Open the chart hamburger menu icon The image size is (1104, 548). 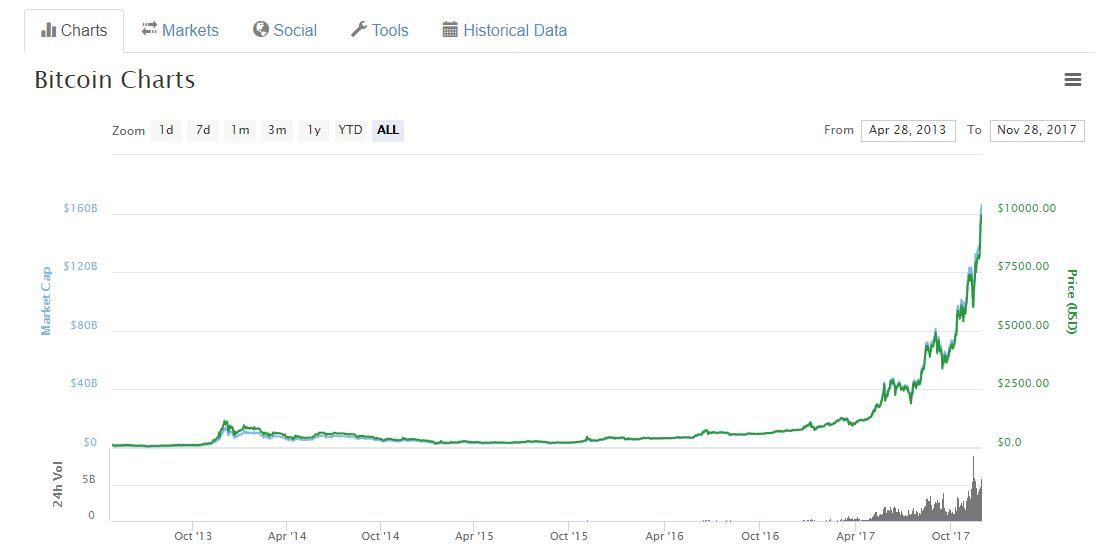click(1072, 80)
